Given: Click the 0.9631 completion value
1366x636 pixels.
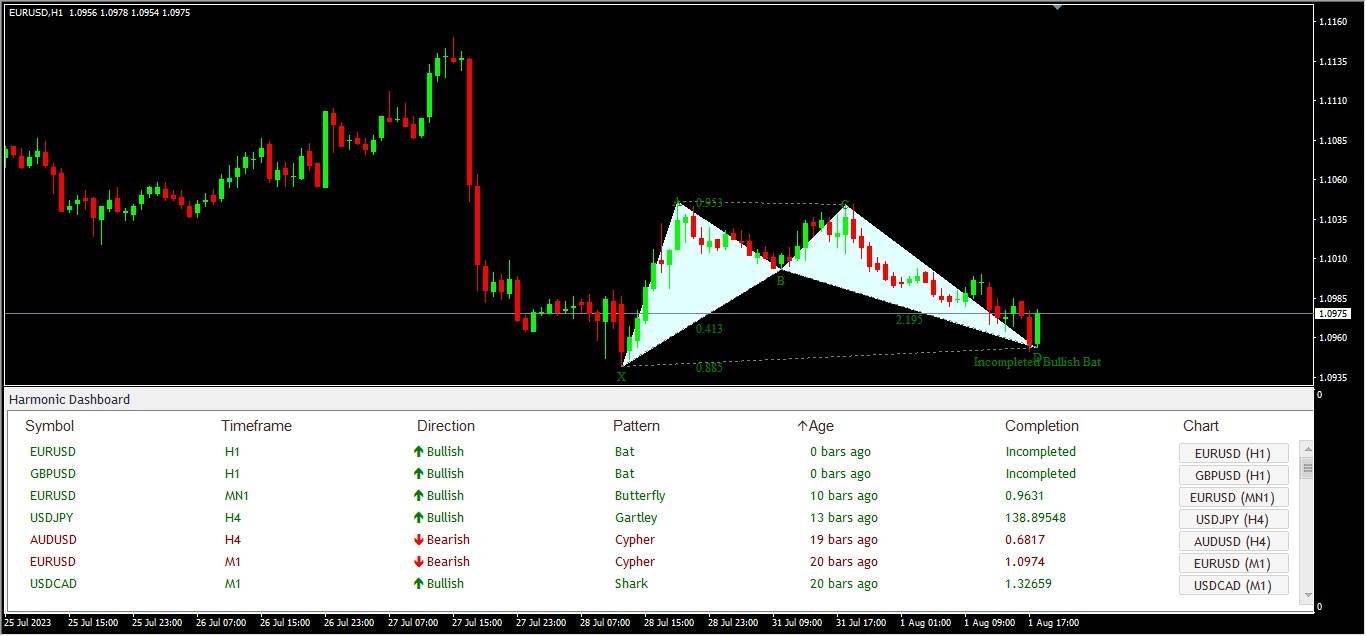Looking at the screenshot, I should 1025,496.
